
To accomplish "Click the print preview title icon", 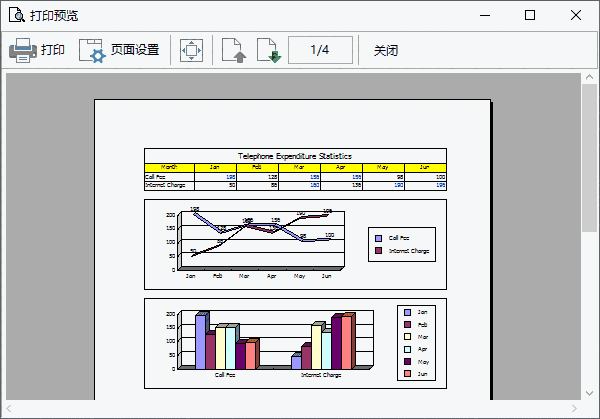I will [x=16, y=15].
